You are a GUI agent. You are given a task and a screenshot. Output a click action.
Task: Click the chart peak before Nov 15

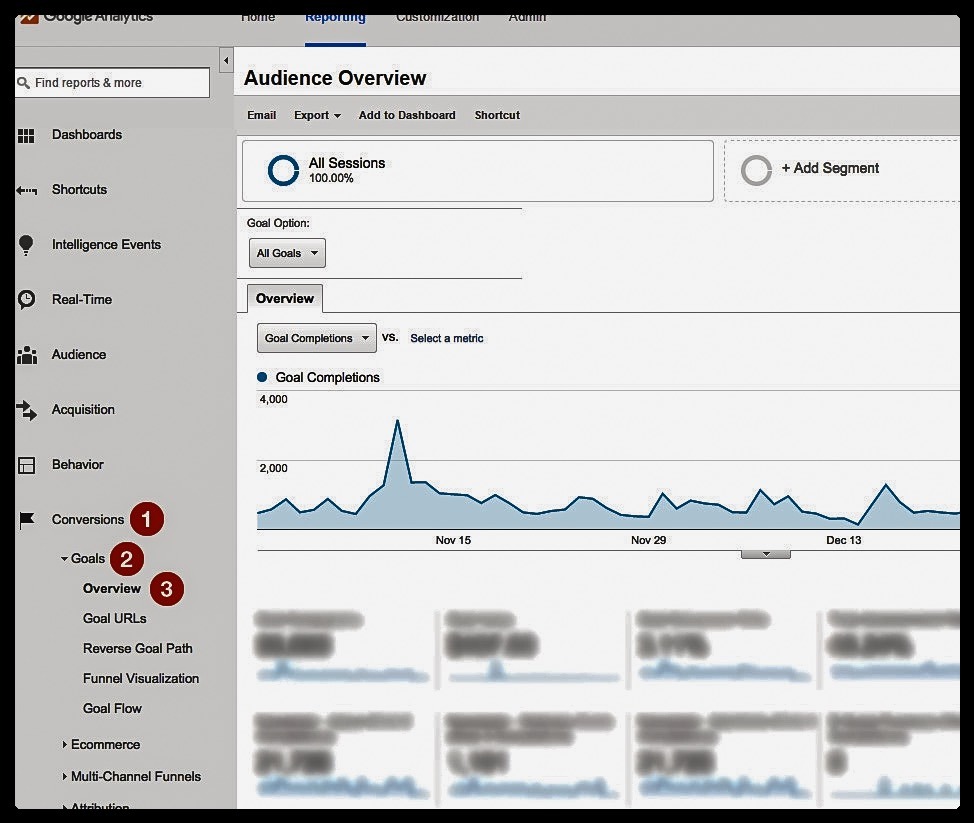pyautogui.click(x=398, y=422)
